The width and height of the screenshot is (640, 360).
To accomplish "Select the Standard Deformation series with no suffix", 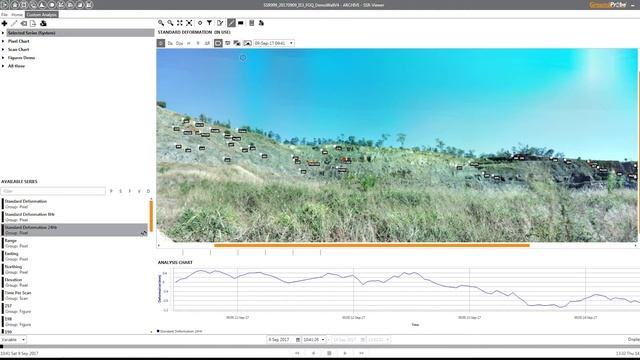I will (75, 204).
